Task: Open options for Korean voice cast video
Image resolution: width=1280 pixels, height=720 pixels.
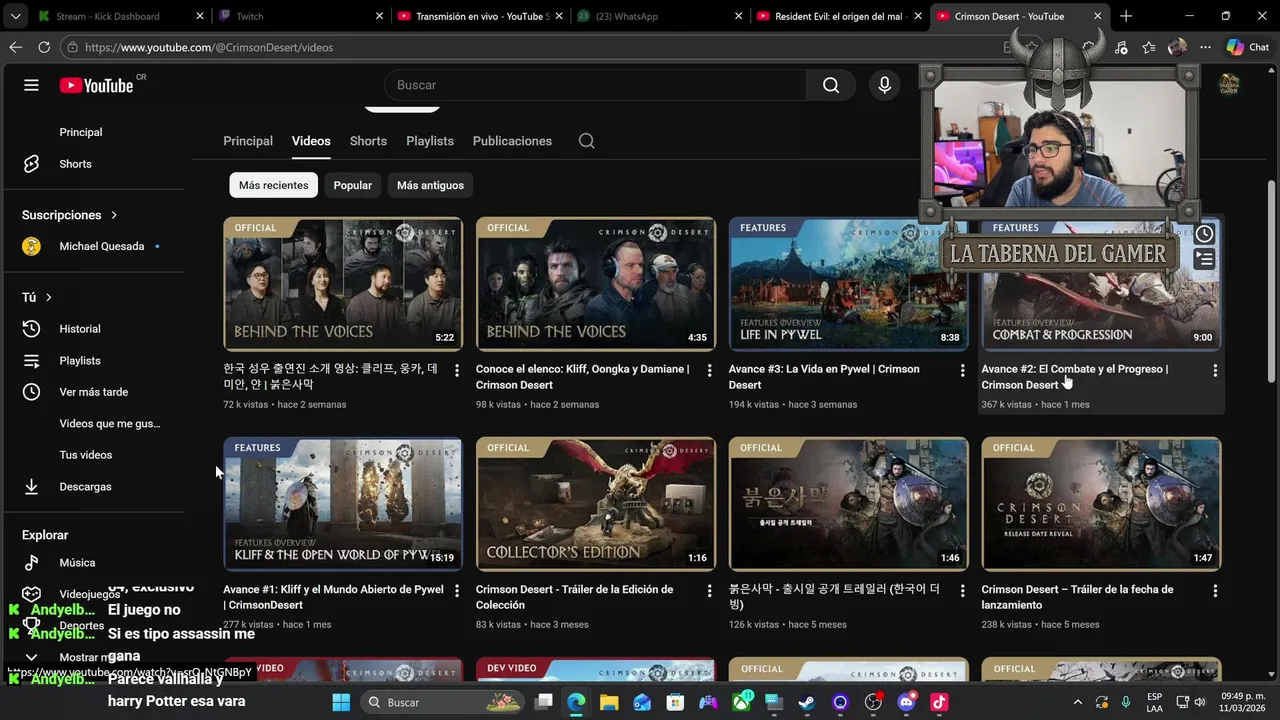Action: [457, 370]
